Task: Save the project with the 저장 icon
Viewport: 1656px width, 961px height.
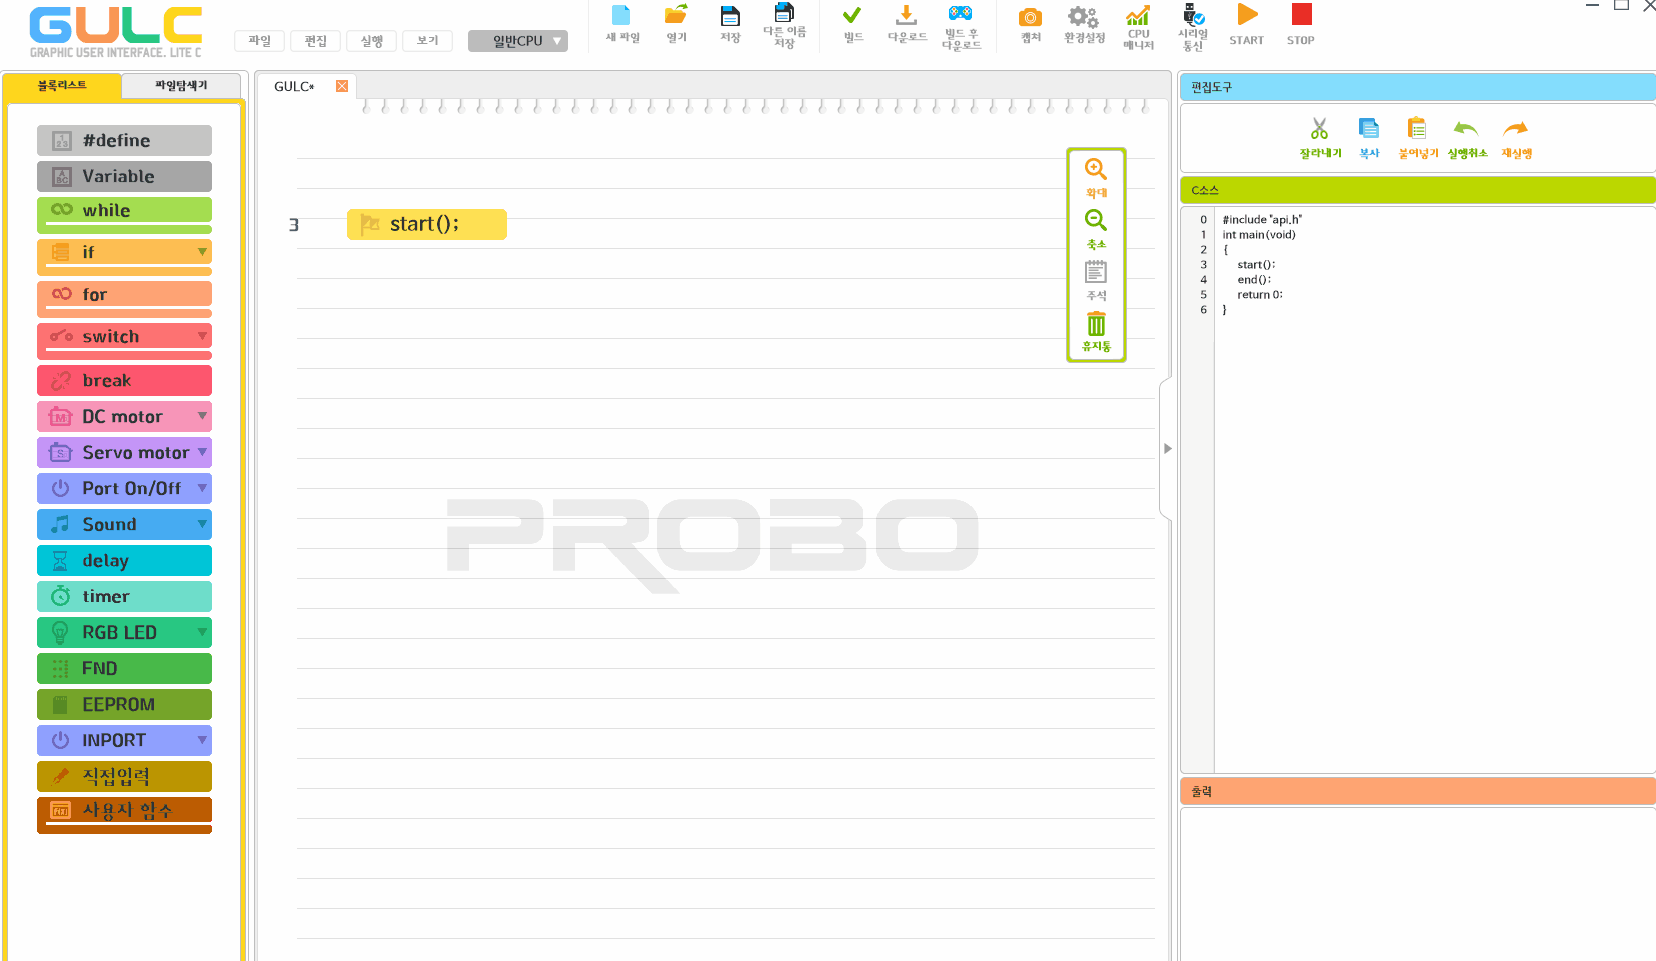Action: [730, 25]
